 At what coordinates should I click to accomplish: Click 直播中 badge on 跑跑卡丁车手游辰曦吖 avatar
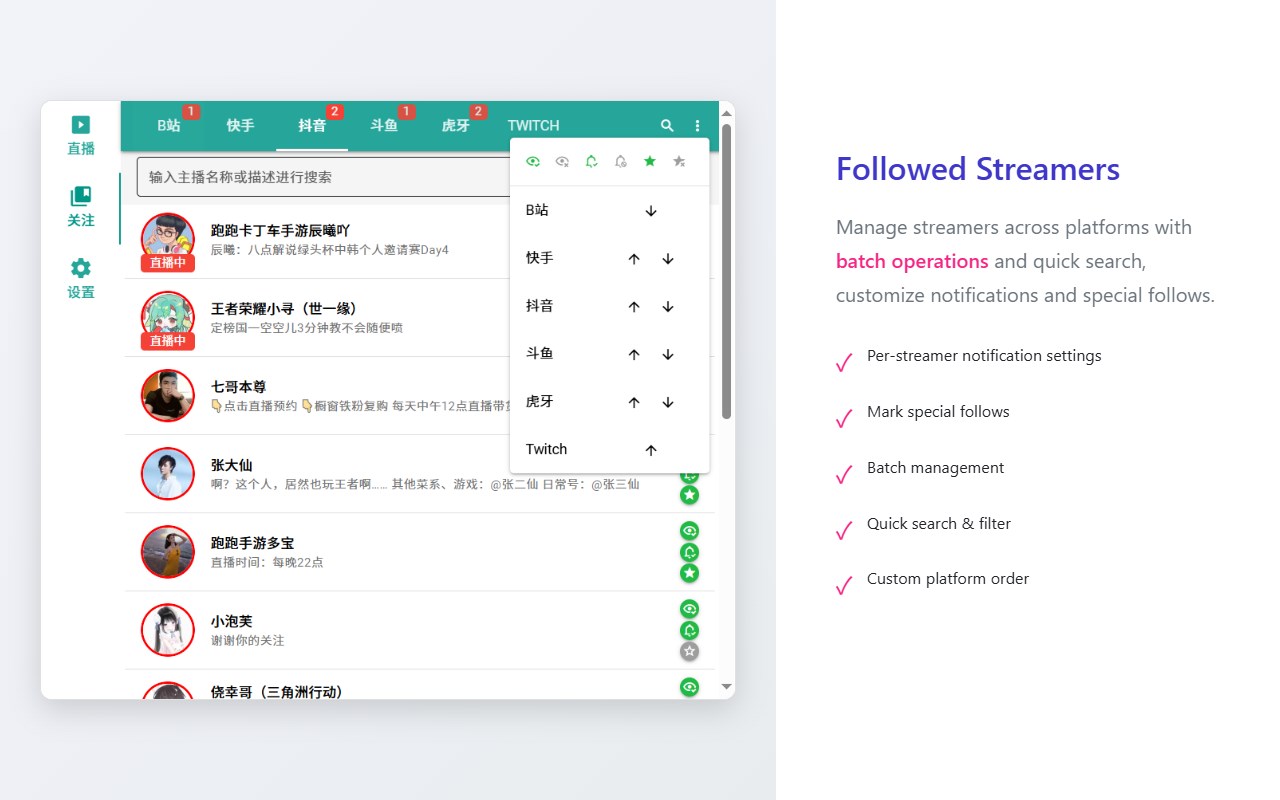pyautogui.click(x=168, y=263)
